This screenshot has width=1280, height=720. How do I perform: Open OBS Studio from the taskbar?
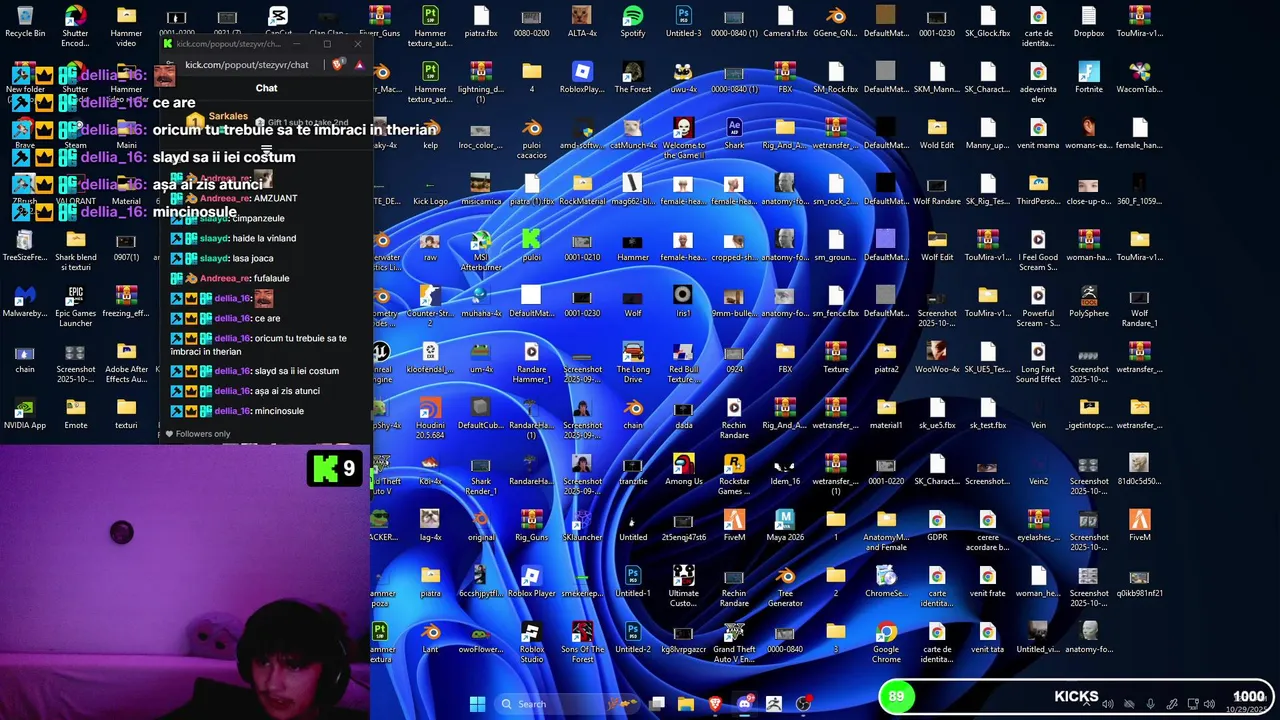(803, 704)
